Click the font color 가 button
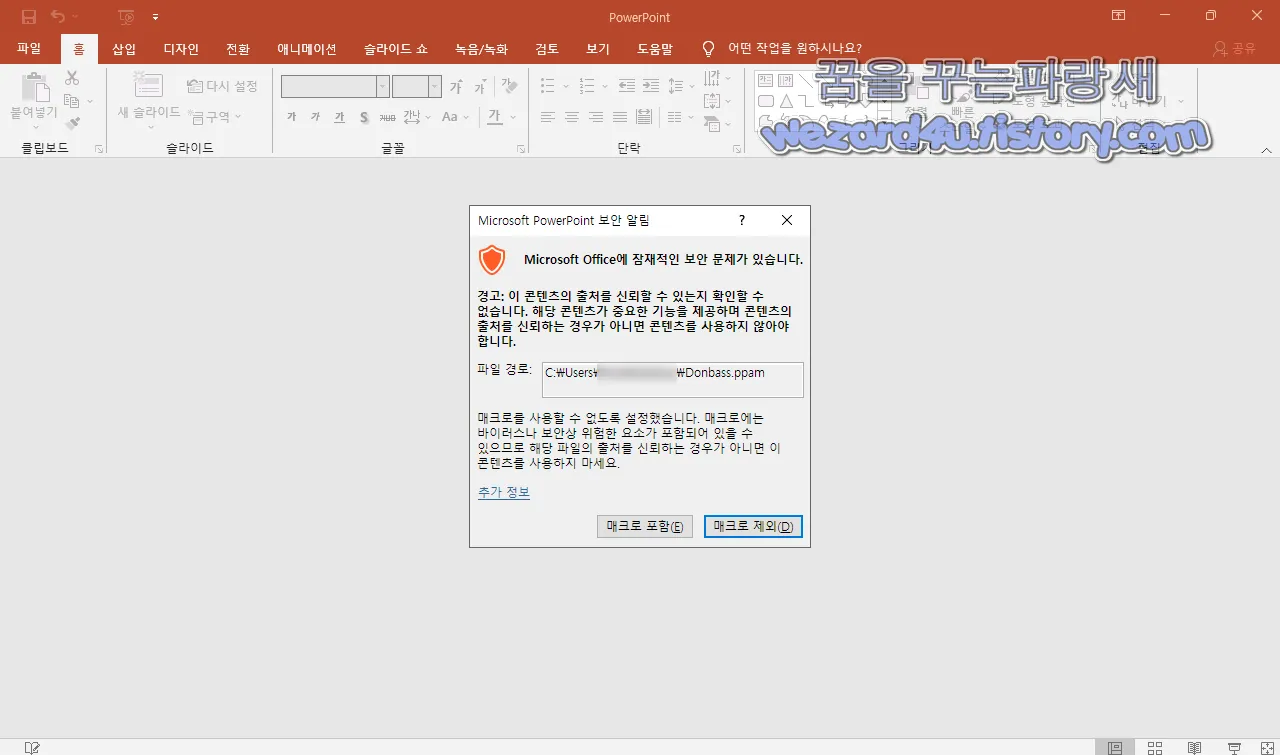The image size is (1280, 755). 494,117
